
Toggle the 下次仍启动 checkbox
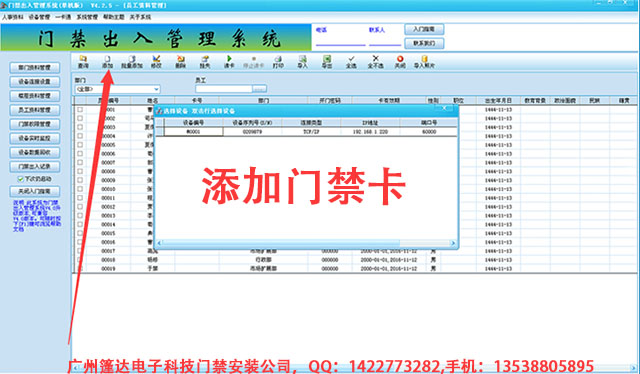[x=20, y=179]
